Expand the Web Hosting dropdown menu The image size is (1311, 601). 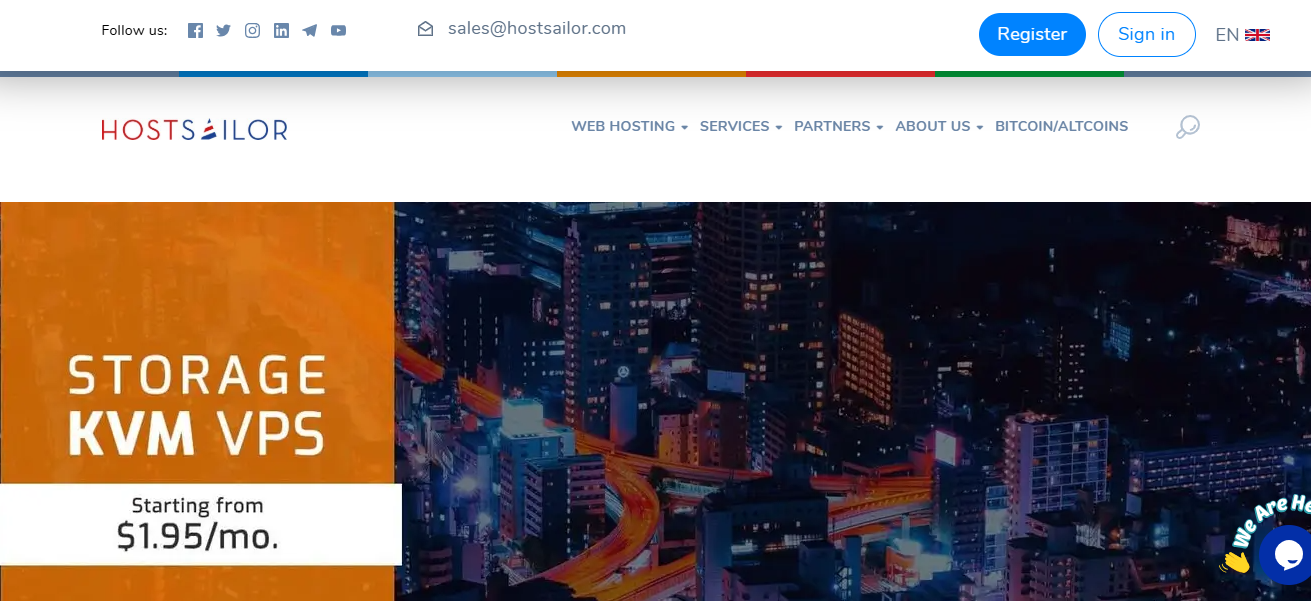(x=629, y=126)
